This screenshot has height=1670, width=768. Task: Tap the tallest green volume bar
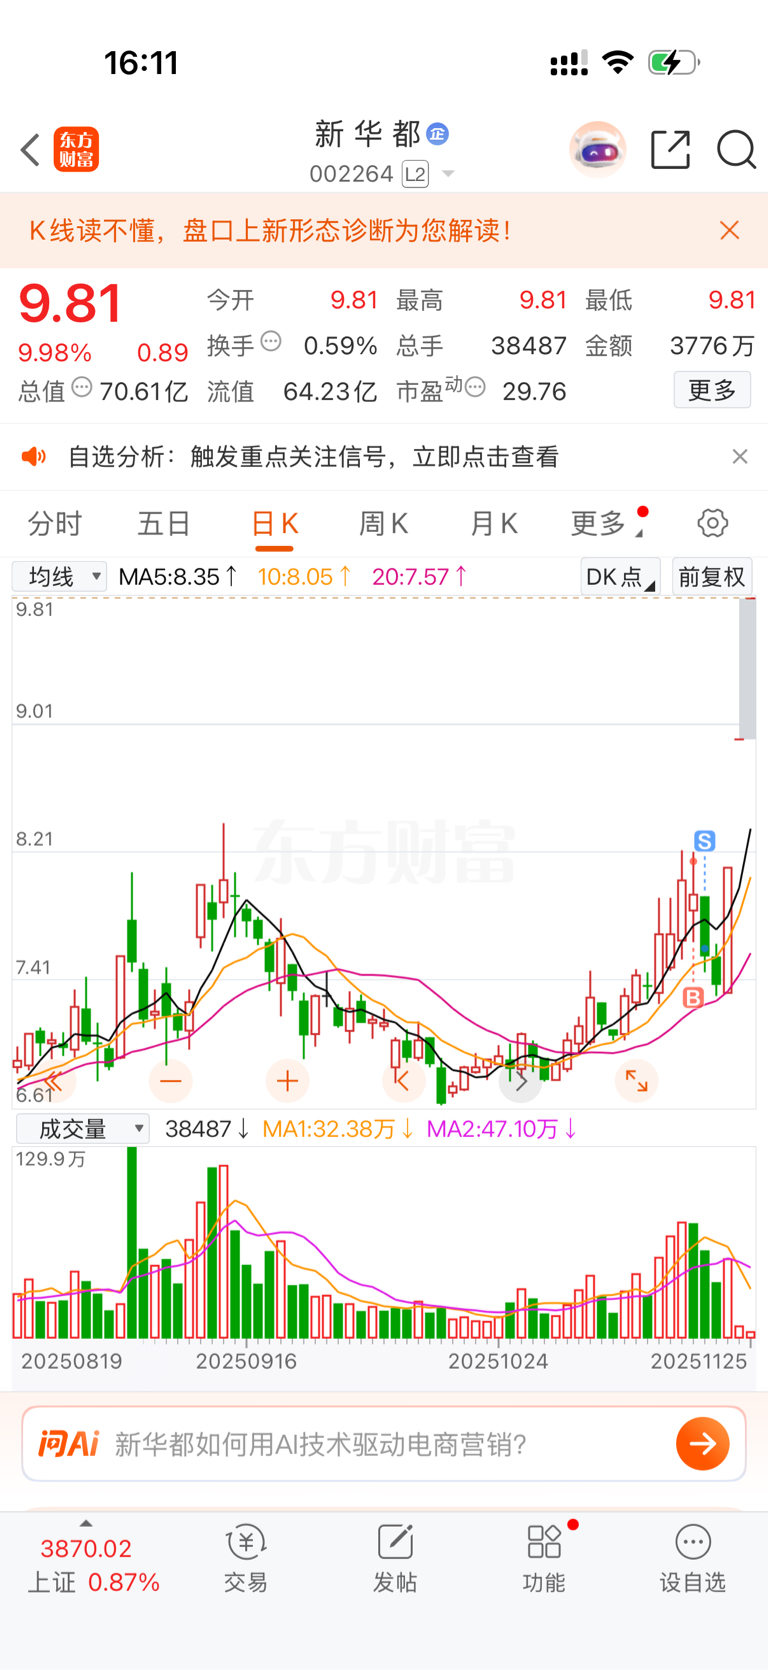[x=132, y=1243]
